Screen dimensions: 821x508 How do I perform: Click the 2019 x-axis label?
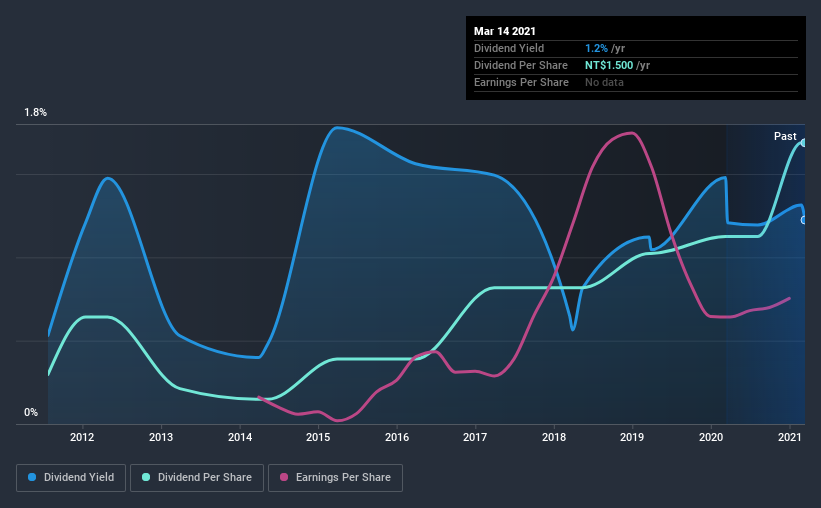[633, 437]
